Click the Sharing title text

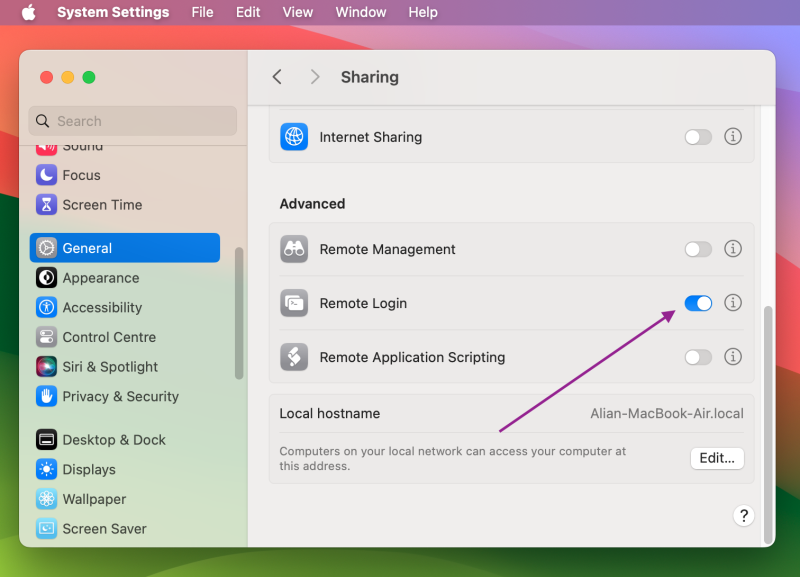[370, 77]
